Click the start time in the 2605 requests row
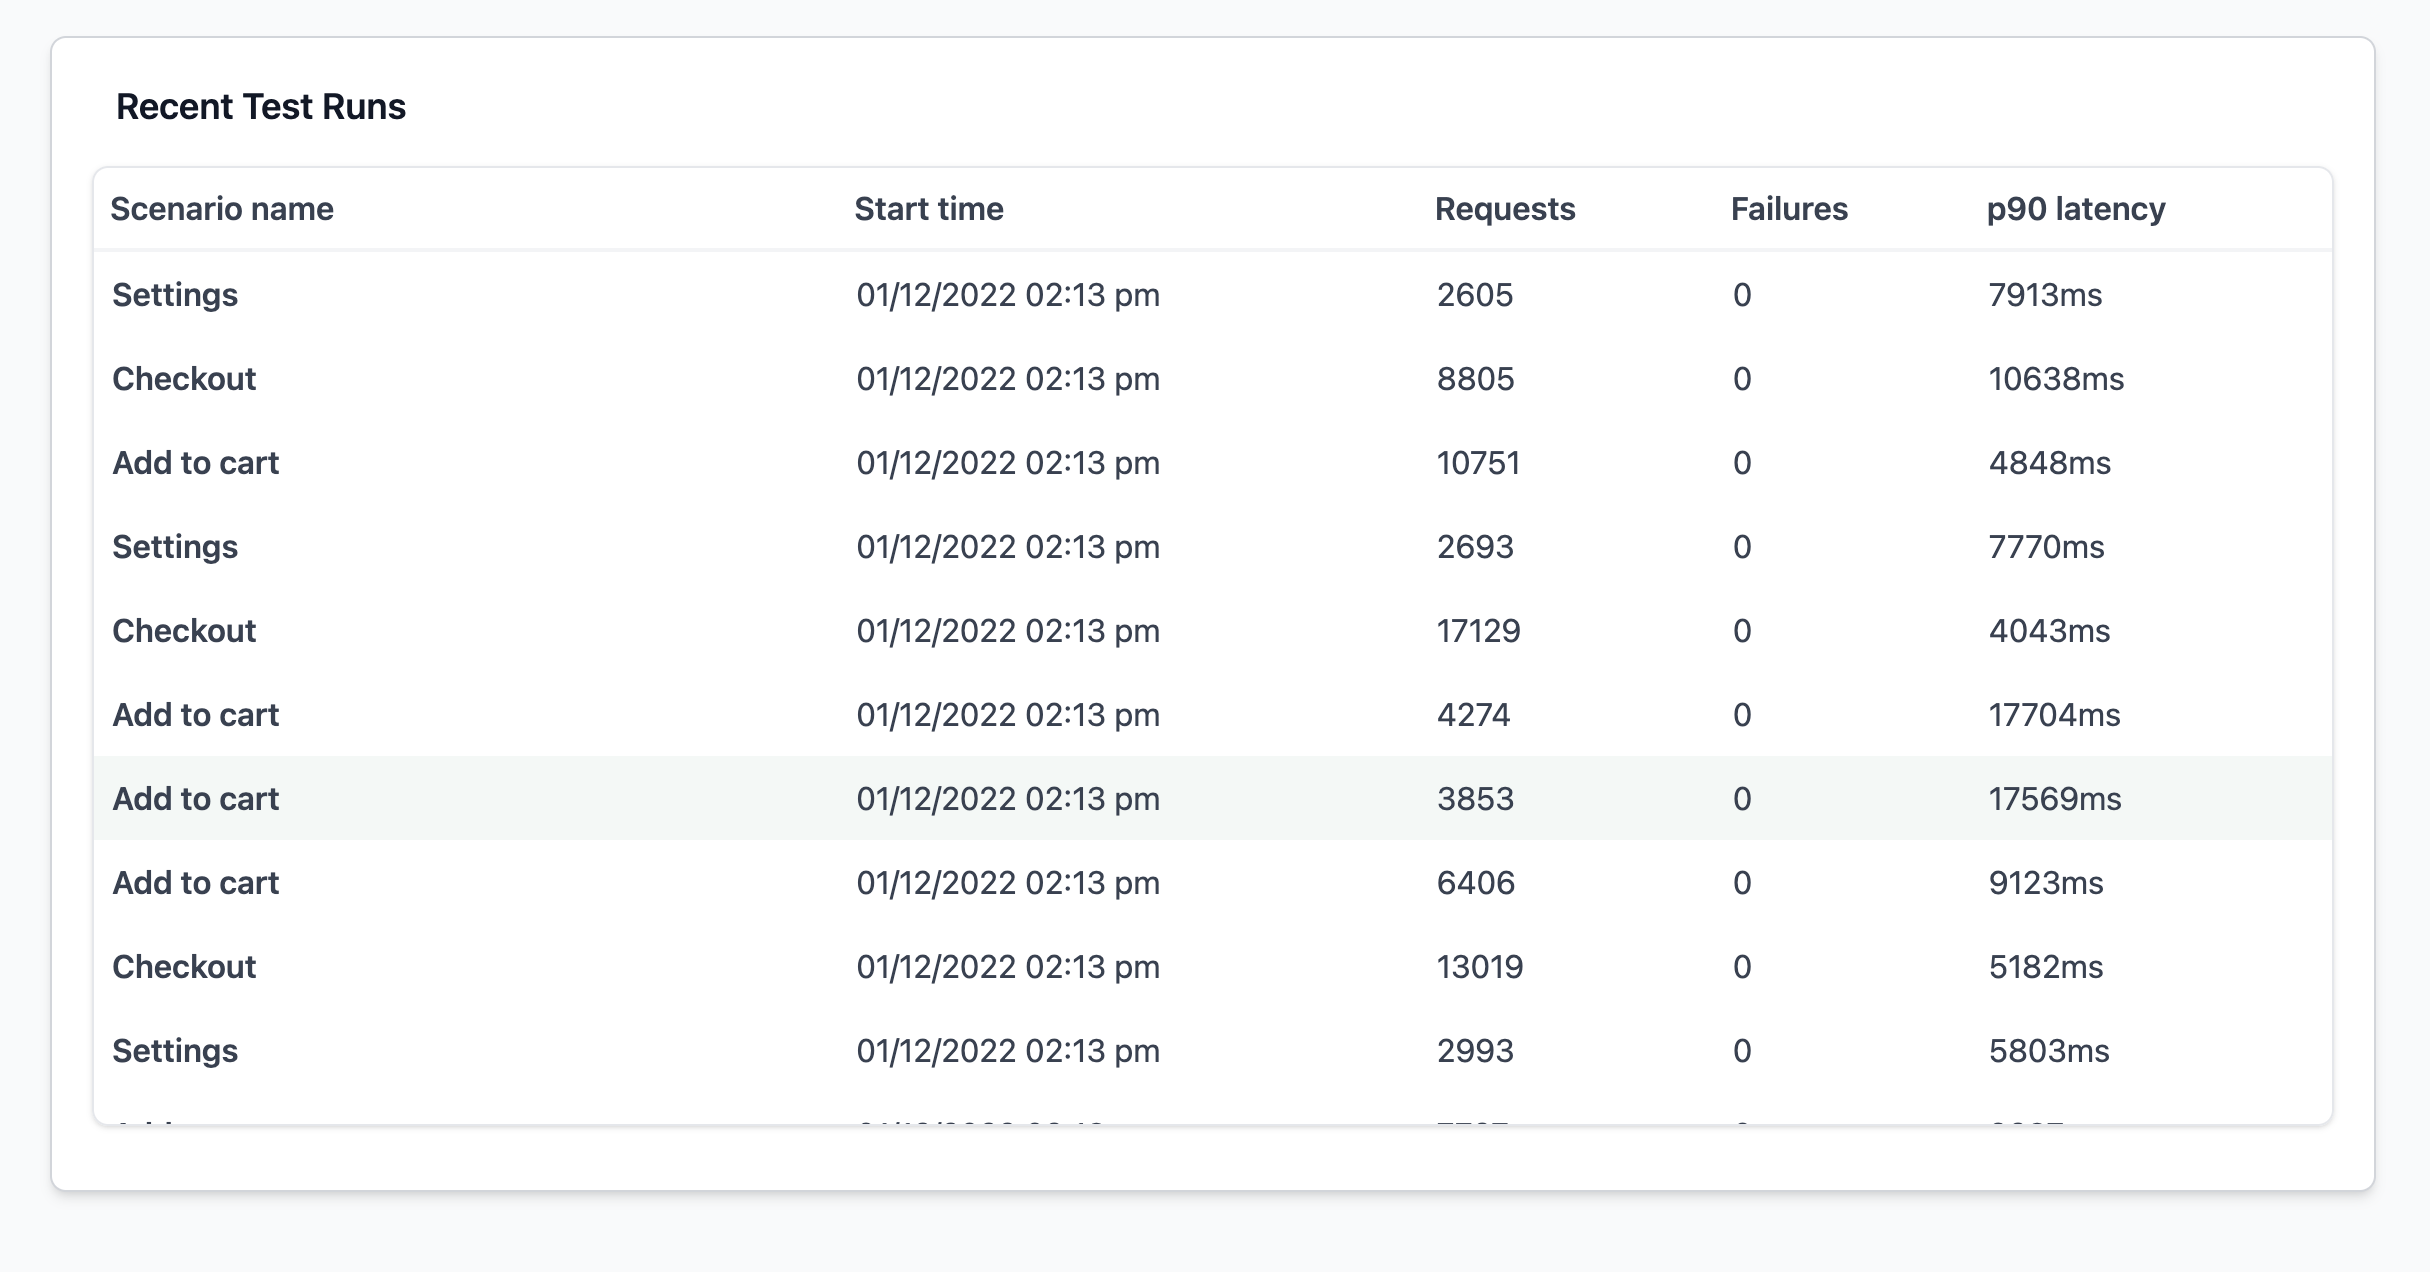This screenshot has height=1272, width=2430. tap(1008, 295)
